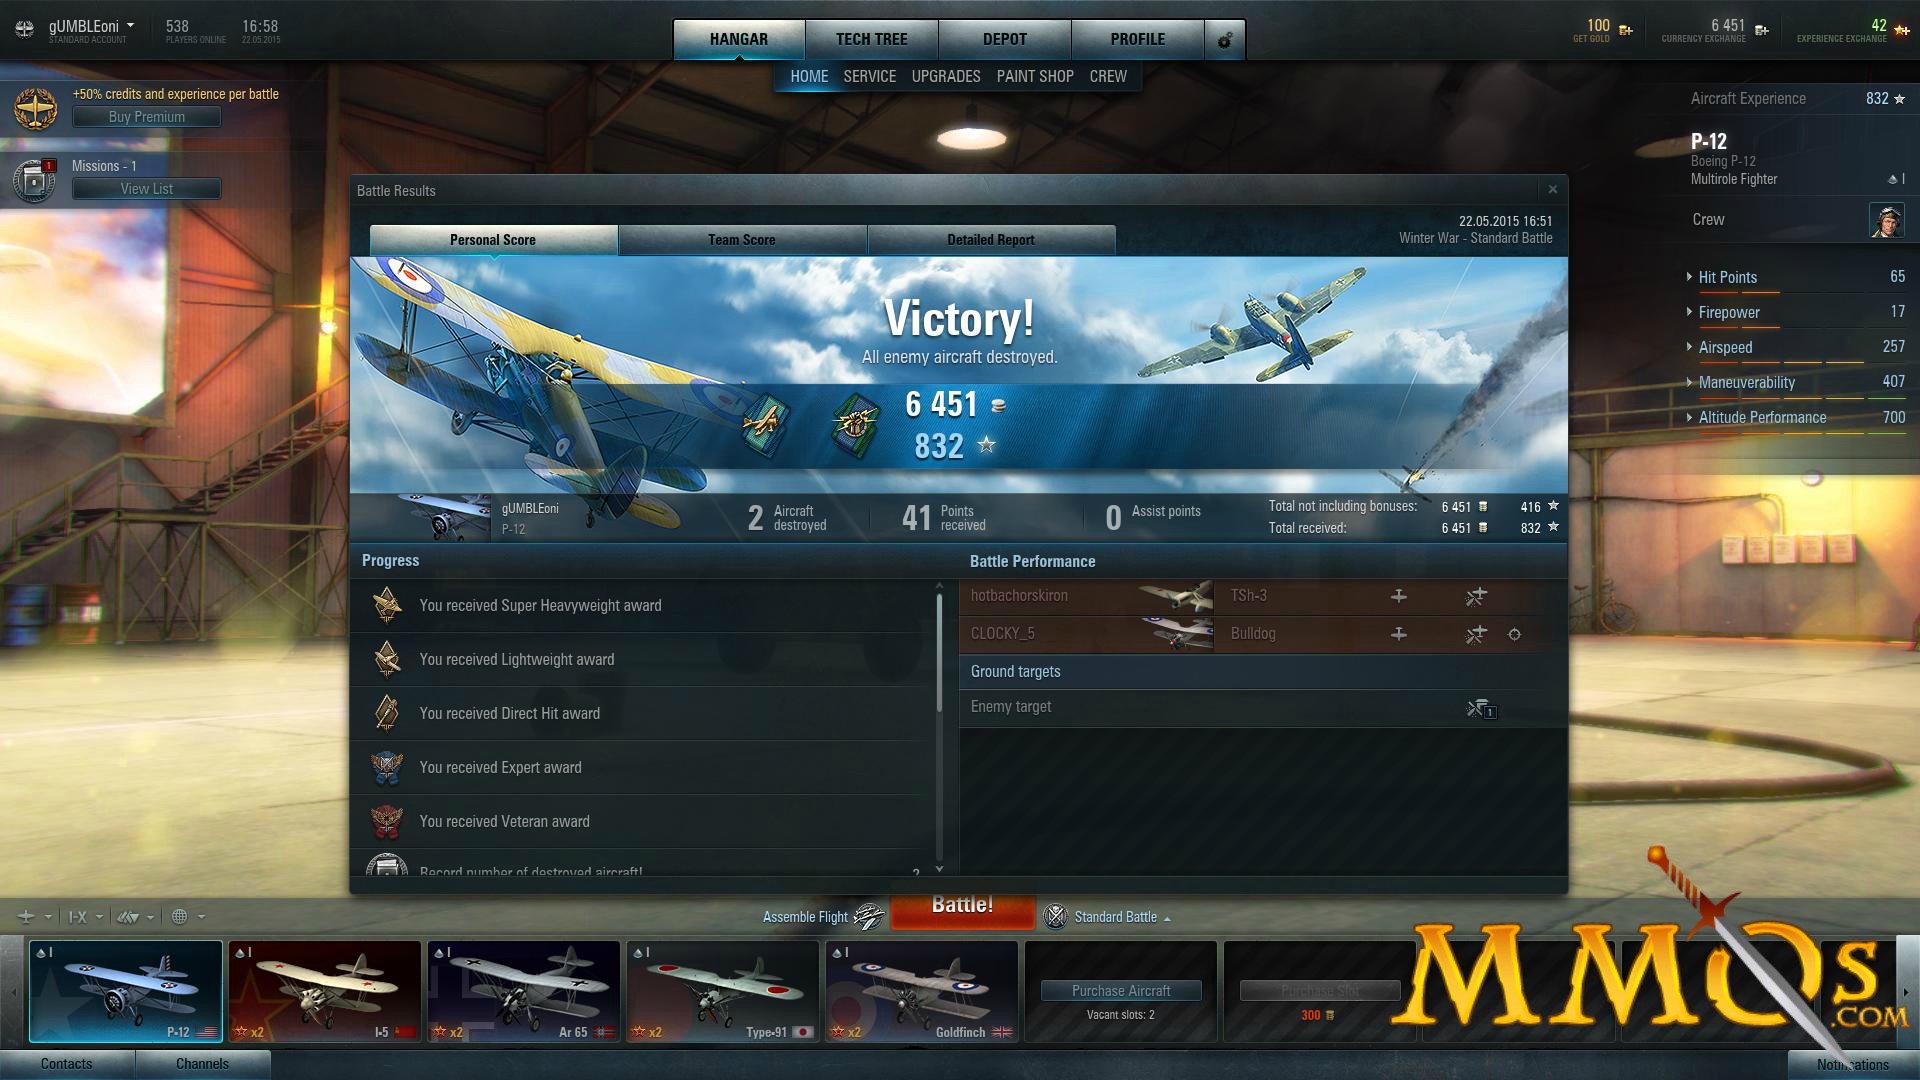Select the P-12 aircraft in carousel
Image resolution: width=1920 pixels, height=1080 pixels.
[x=126, y=991]
